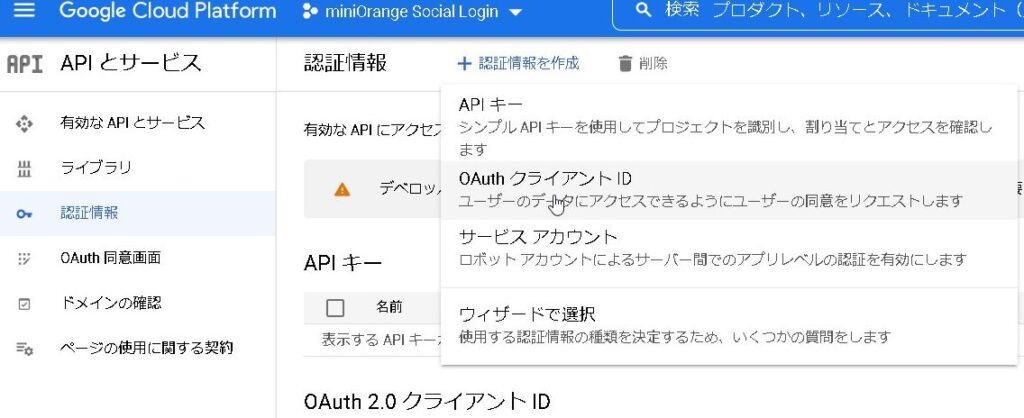Toggle the select-all checkbox in API キー table
The image size is (1024, 418).
click(x=335, y=307)
